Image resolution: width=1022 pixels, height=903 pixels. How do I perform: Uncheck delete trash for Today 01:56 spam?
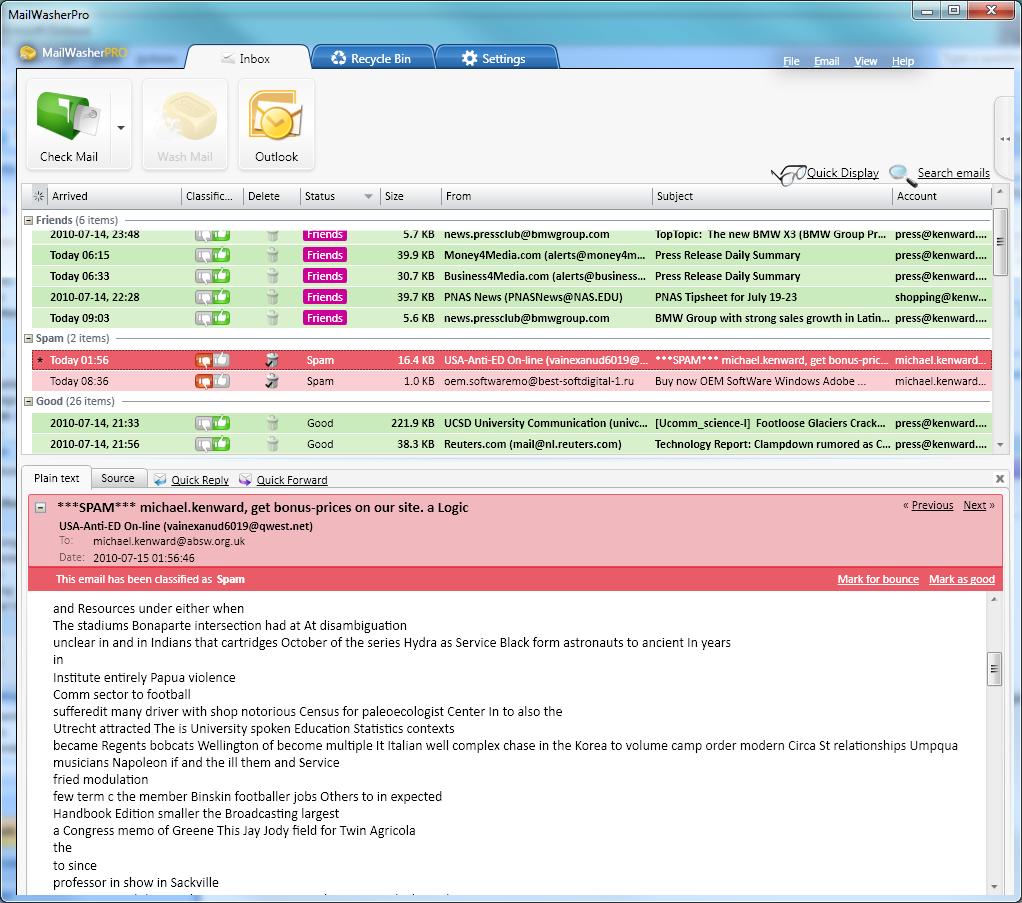pyautogui.click(x=272, y=359)
